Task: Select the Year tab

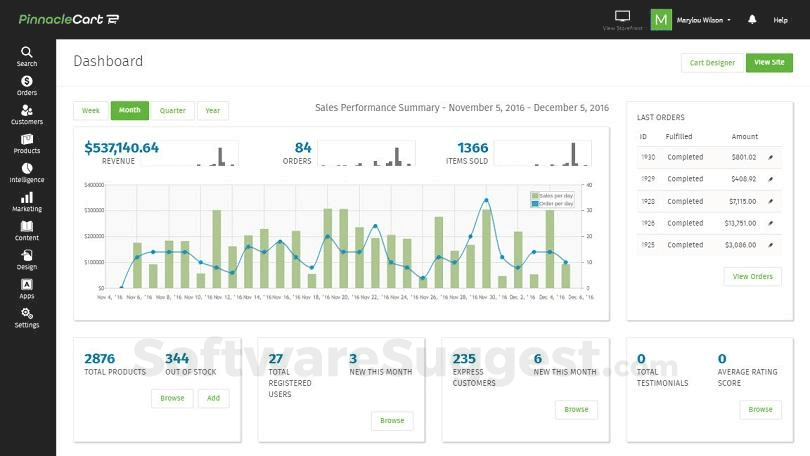Action: tap(213, 111)
